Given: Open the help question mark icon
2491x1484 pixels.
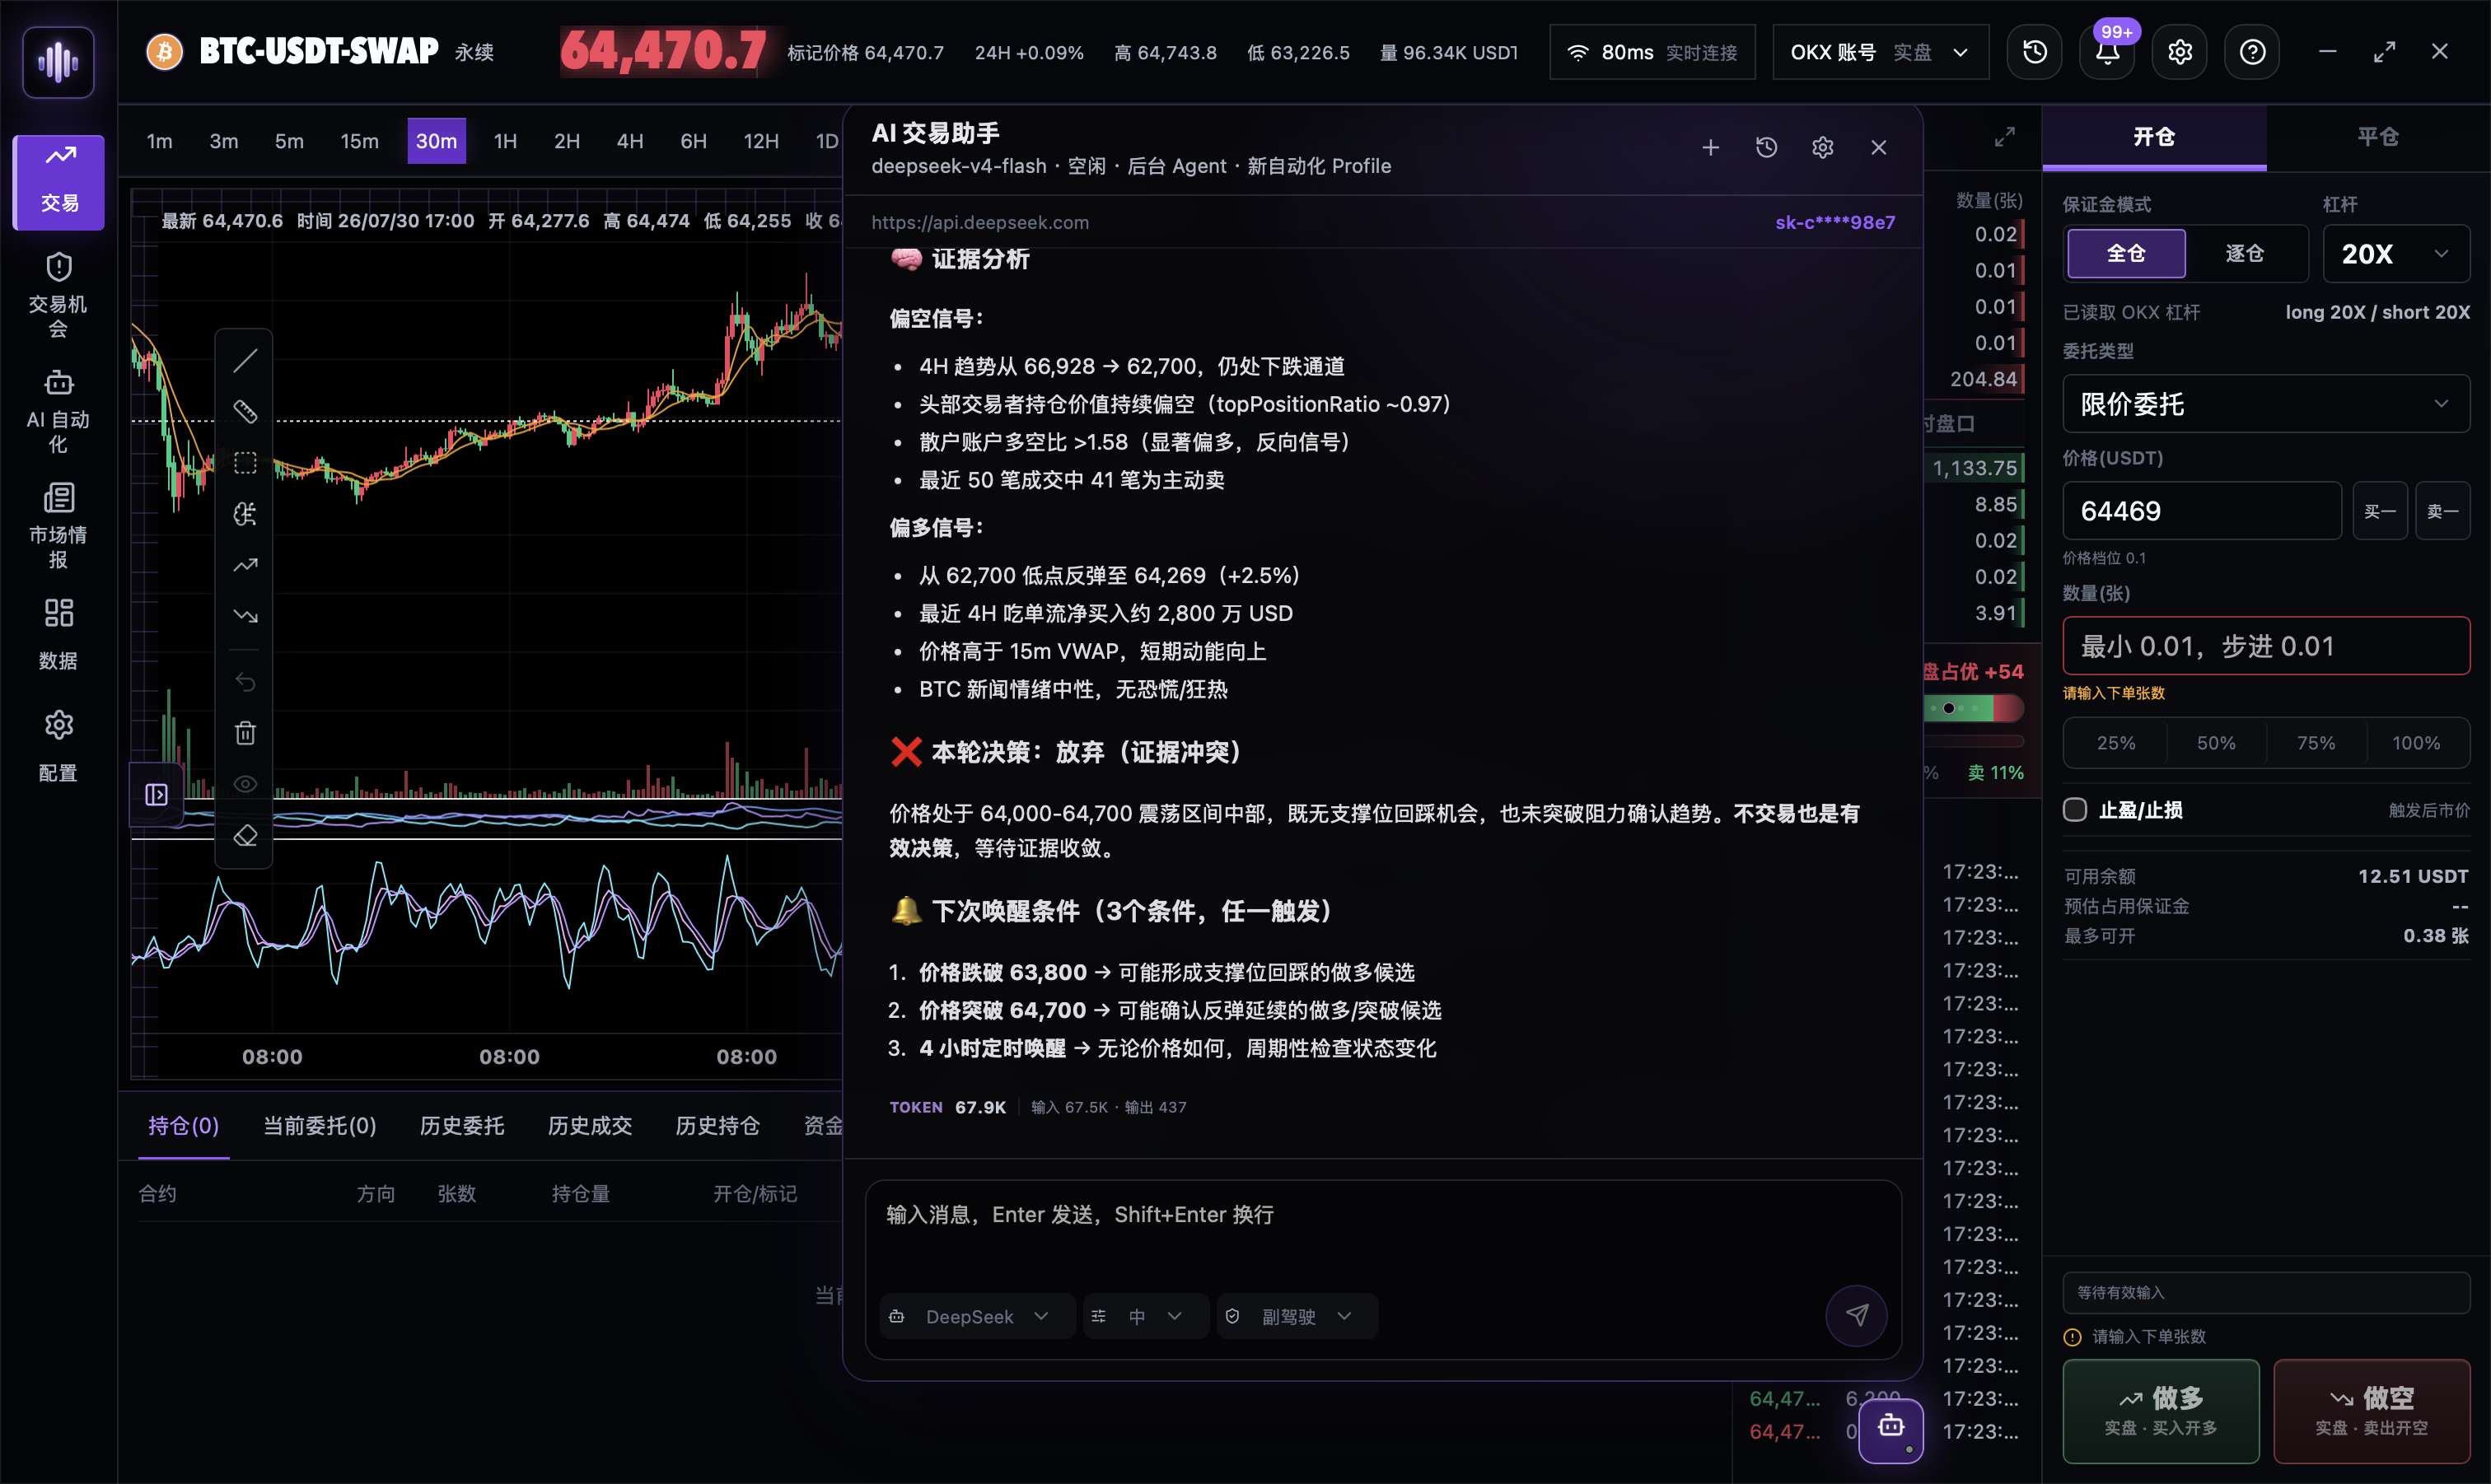Looking at the screenshot, I should coord(2252,52).
